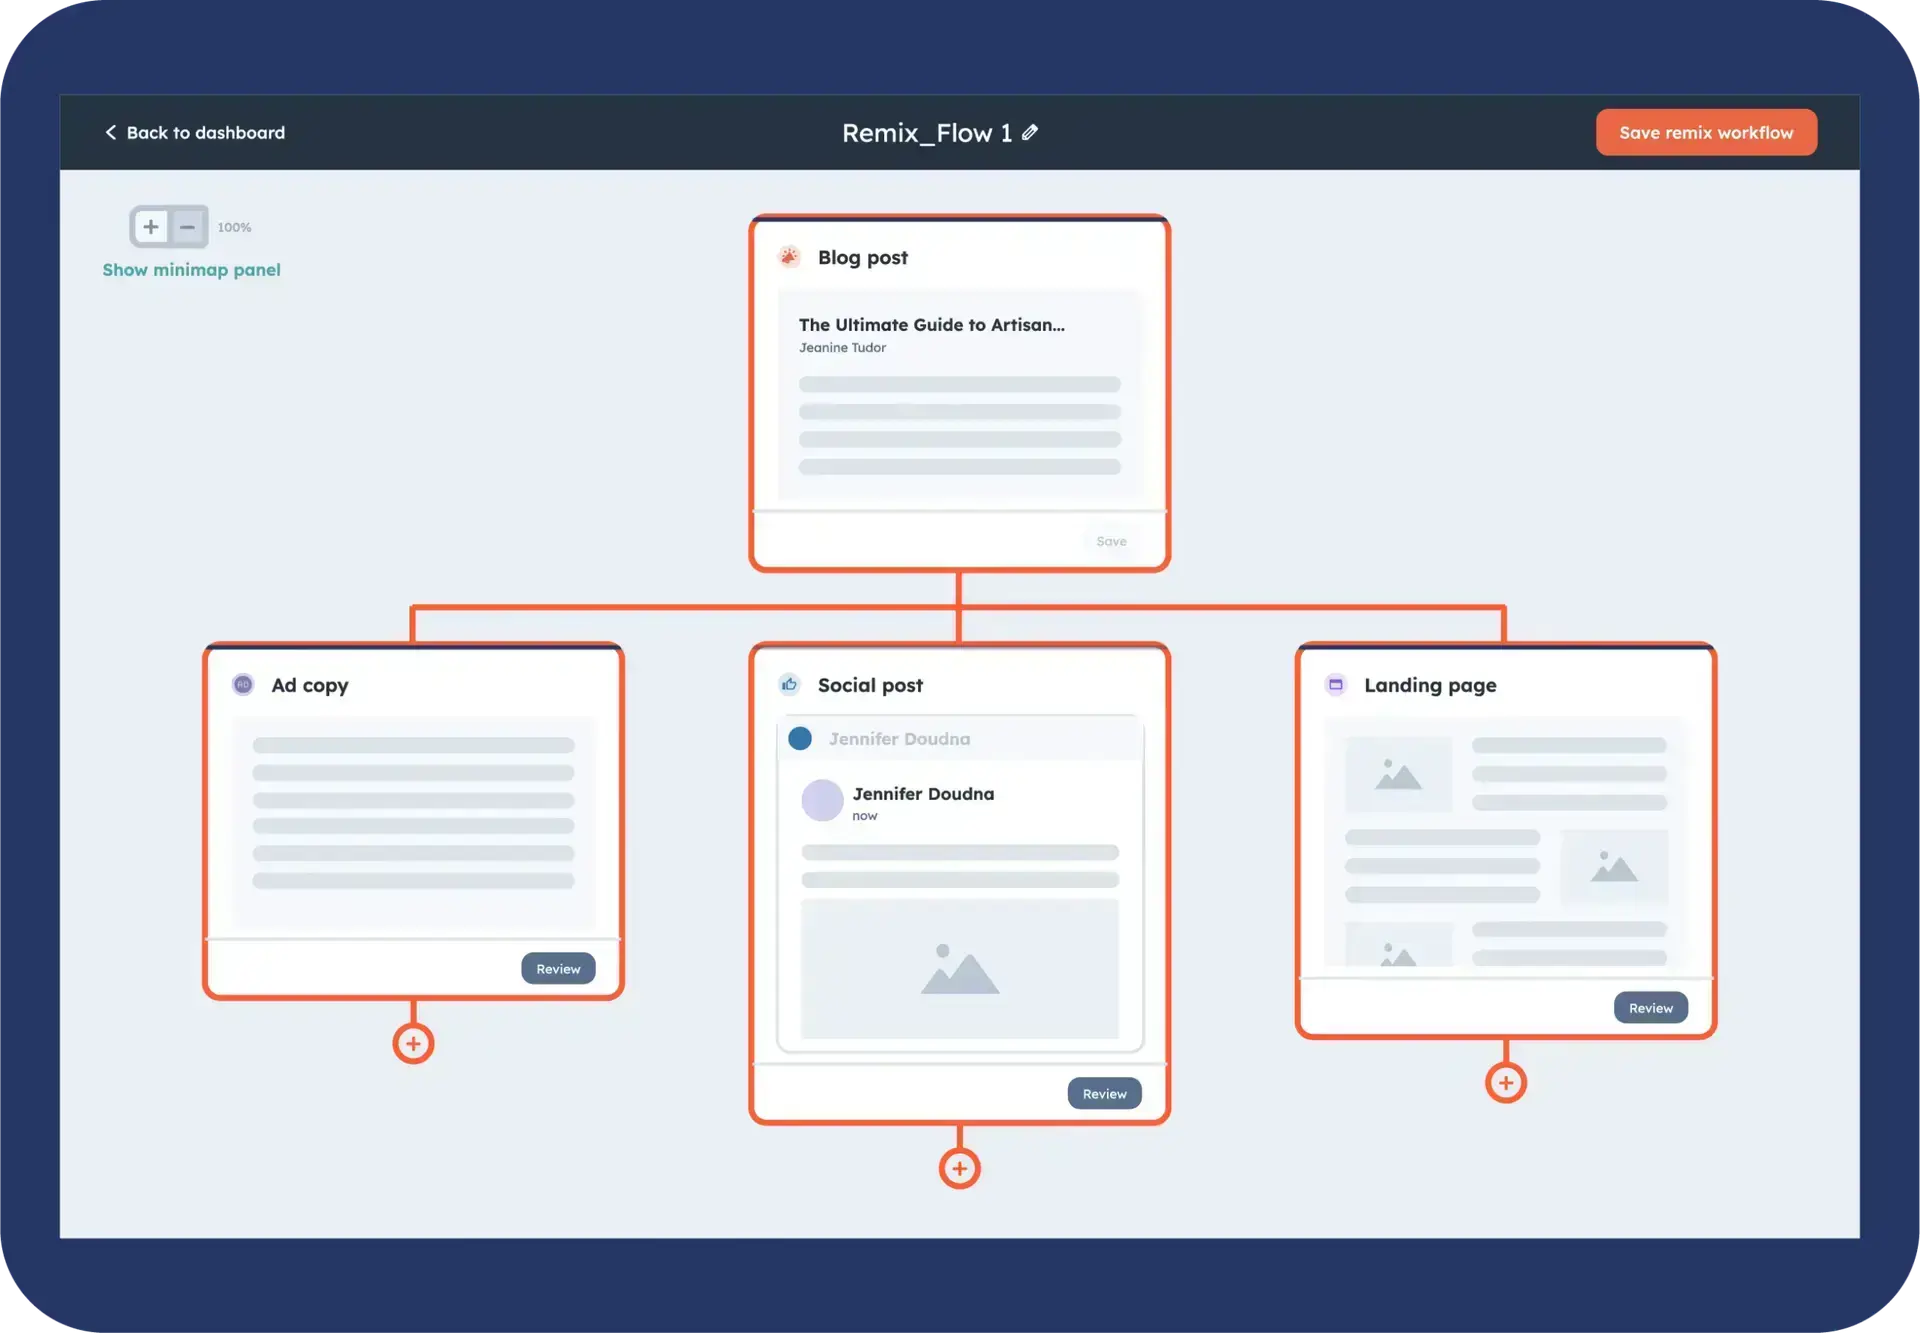
Task: Click the pencil icon to rename Remix_Flow 1
Action: click(1031, 132)
